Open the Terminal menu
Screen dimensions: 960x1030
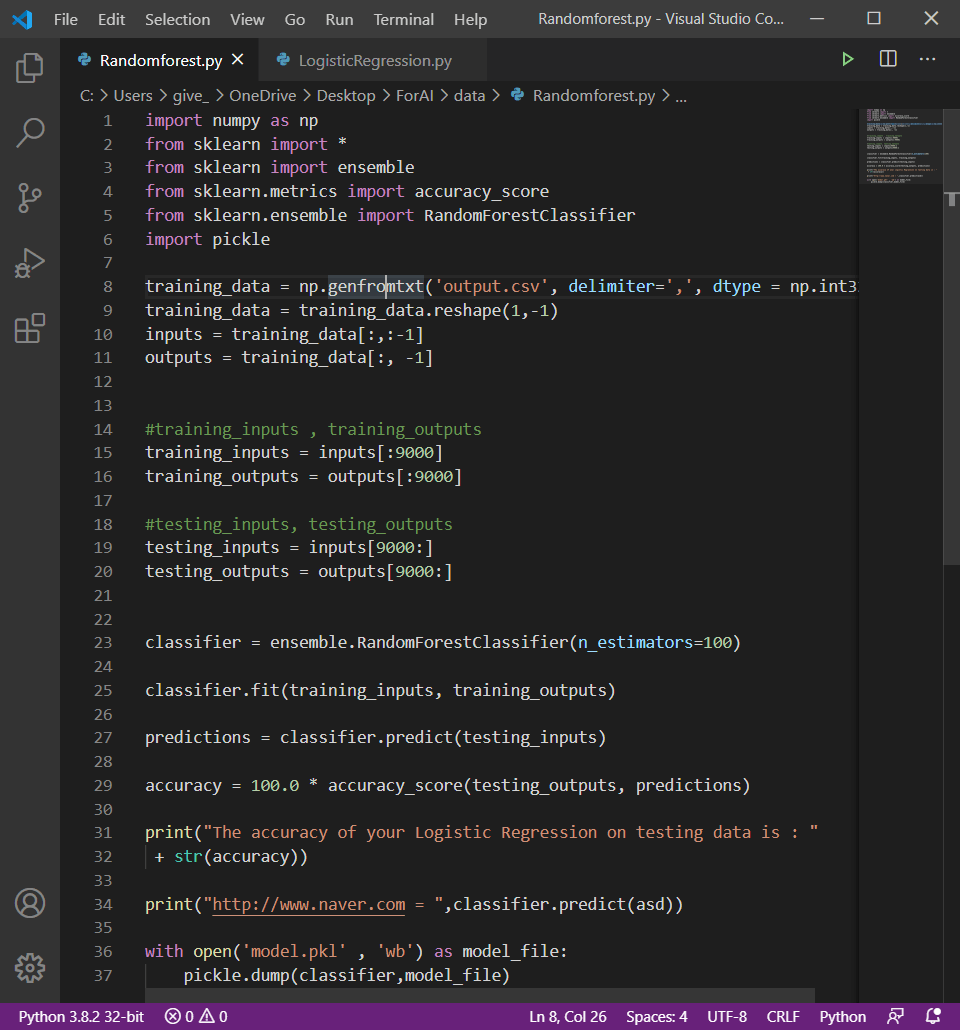[x=404, y=19]
